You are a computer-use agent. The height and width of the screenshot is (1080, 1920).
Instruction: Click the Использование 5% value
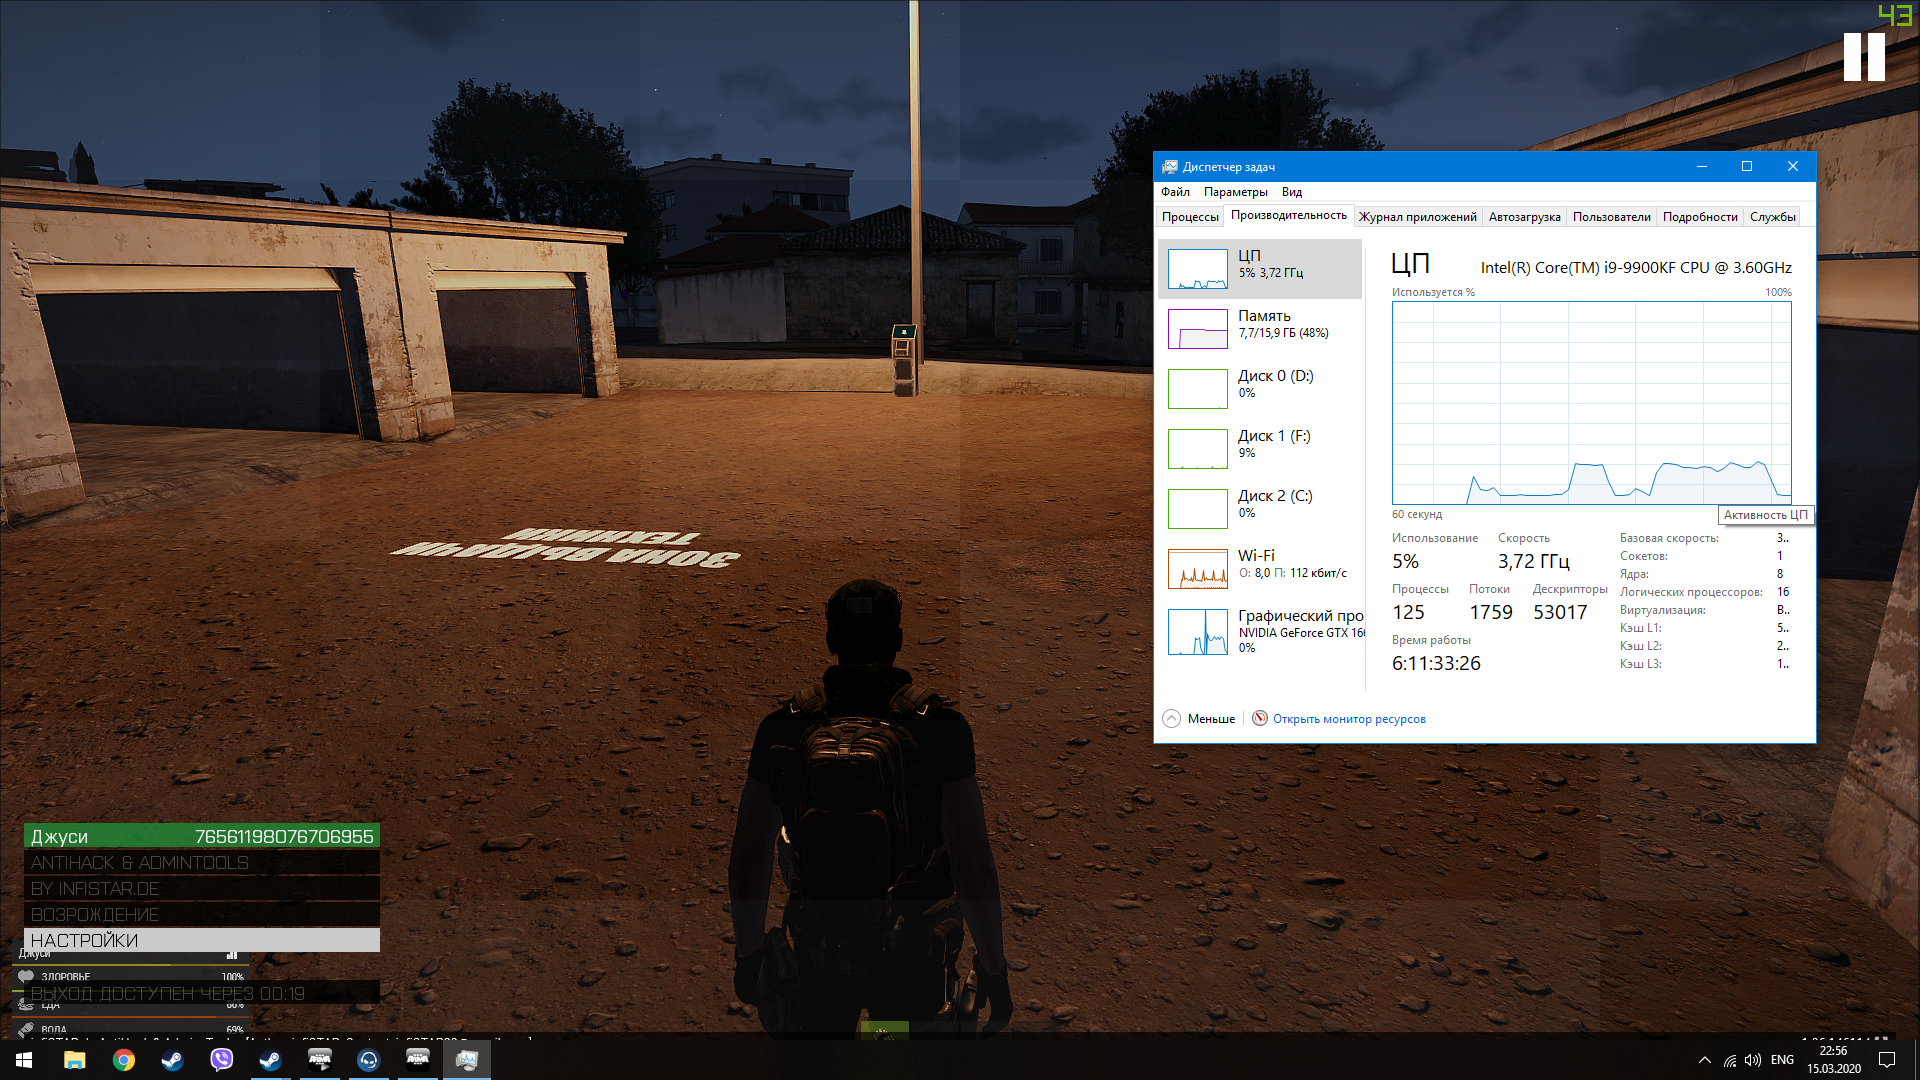pyautogui.click(x=1405, y=562)
